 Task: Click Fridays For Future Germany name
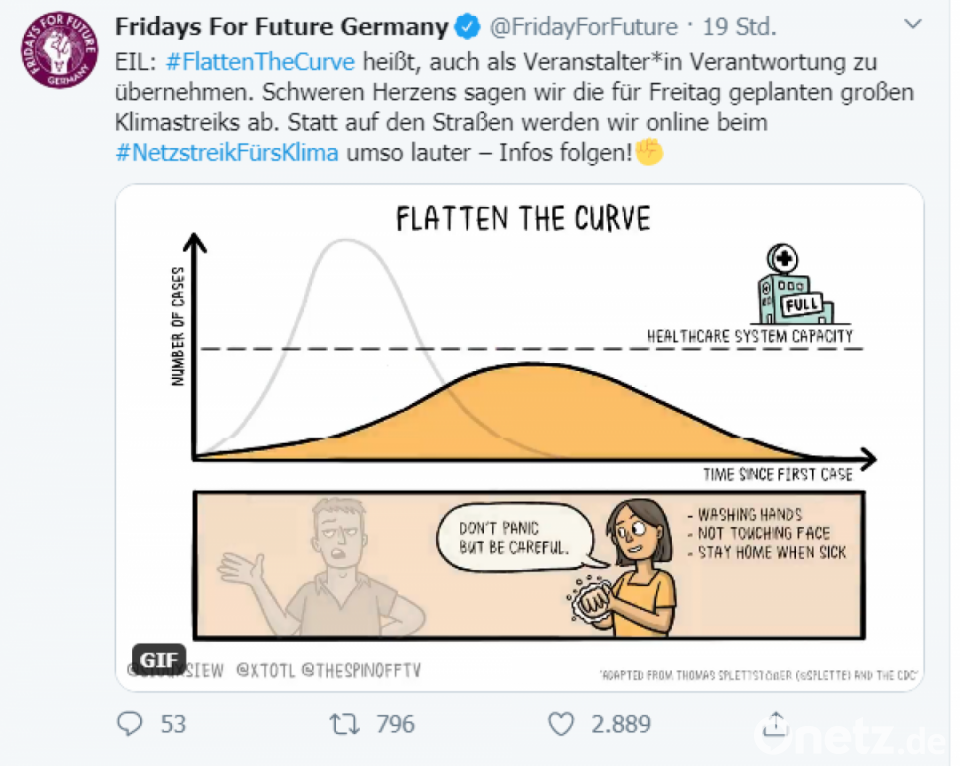click(x=281, y=25)
